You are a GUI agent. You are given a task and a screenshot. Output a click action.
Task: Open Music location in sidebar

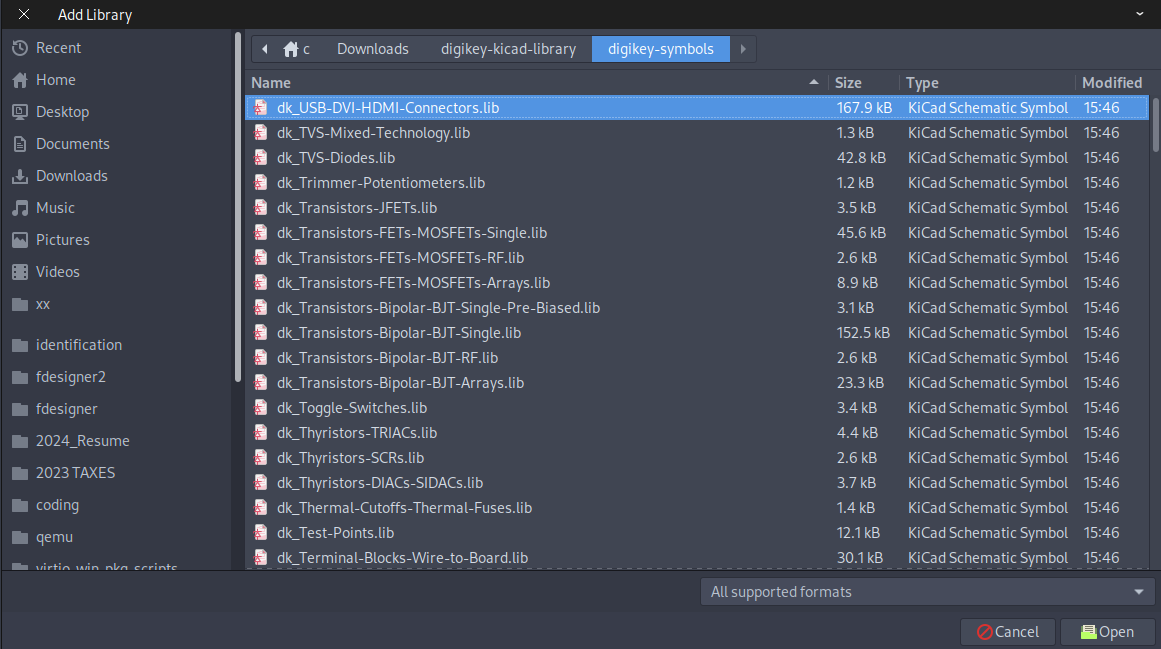[56, 208]
